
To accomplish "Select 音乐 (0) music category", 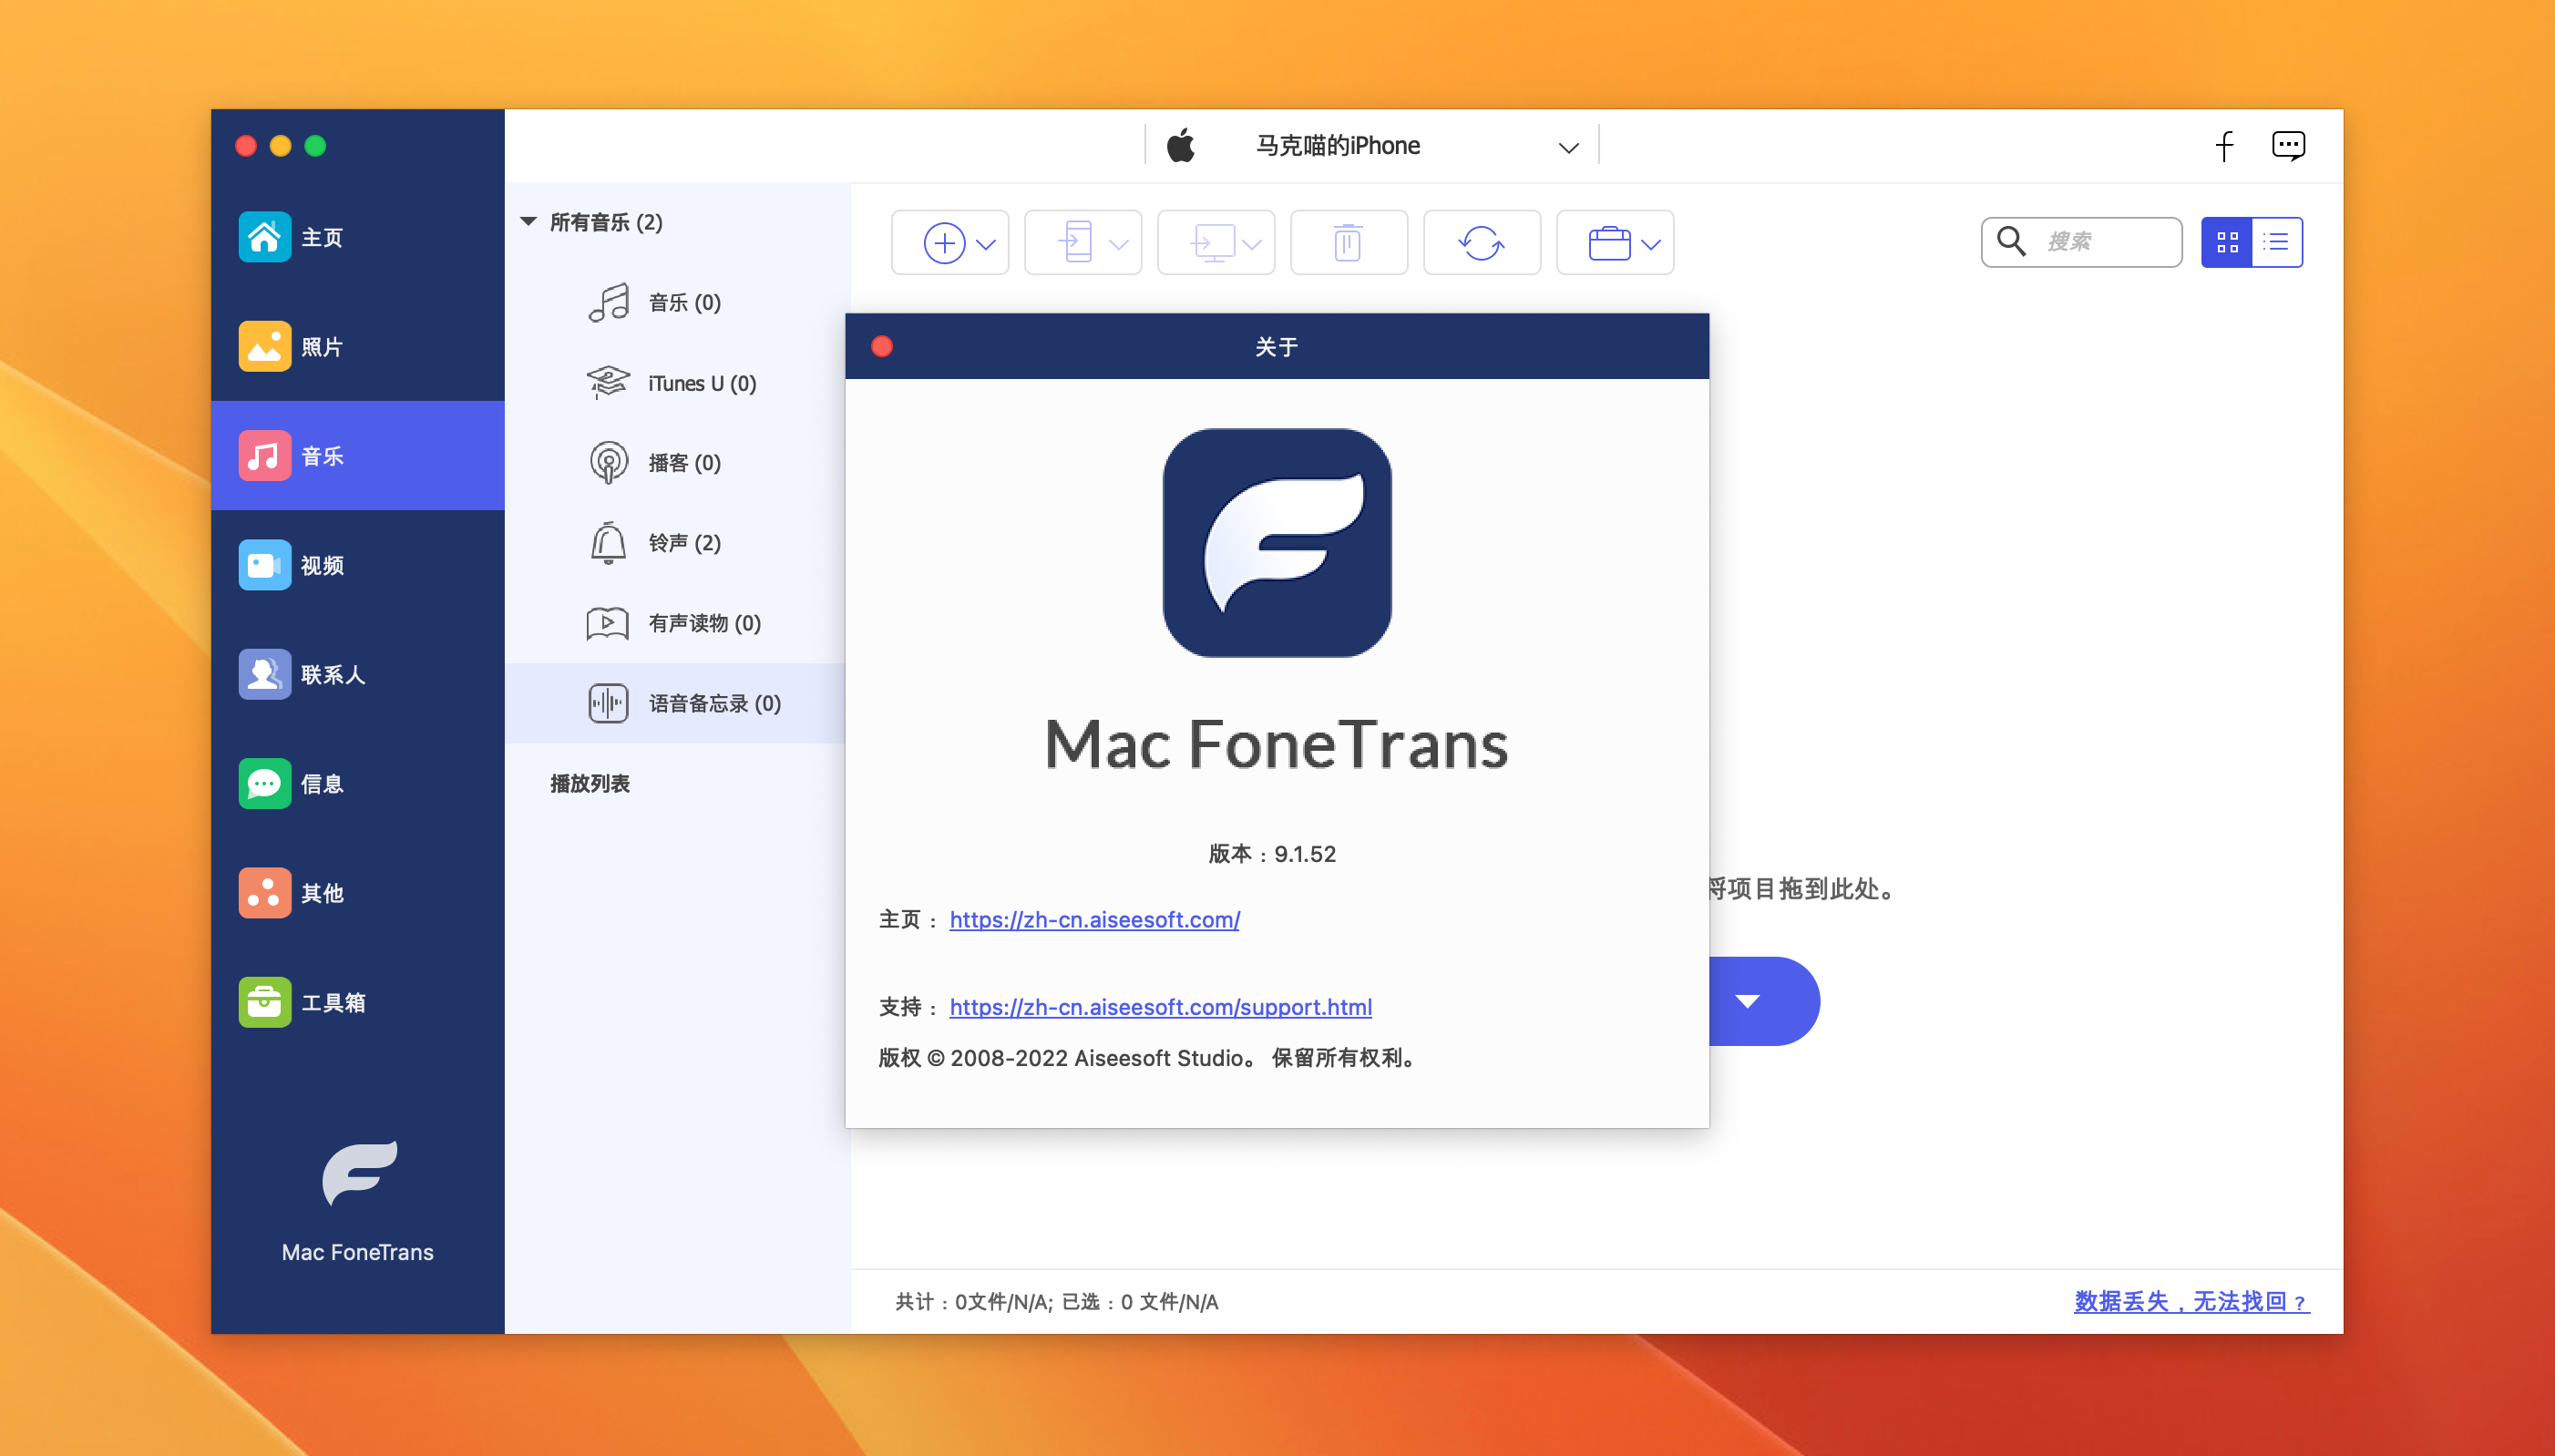I will coord(677,302).
